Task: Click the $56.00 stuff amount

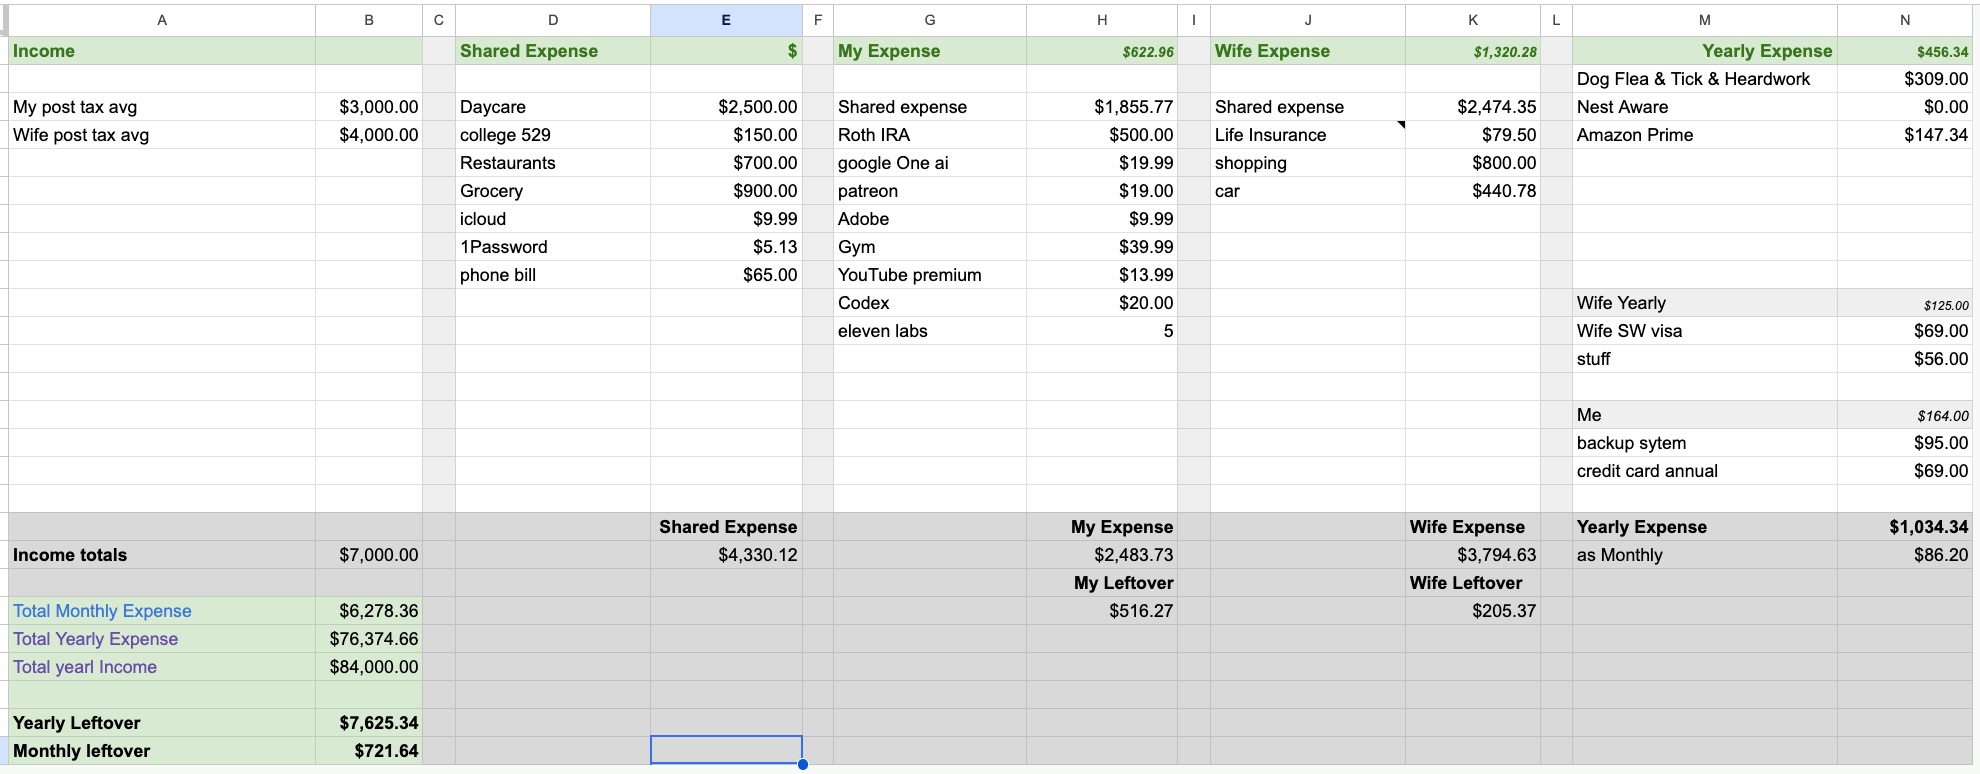Action: (x=1905, y=359)
